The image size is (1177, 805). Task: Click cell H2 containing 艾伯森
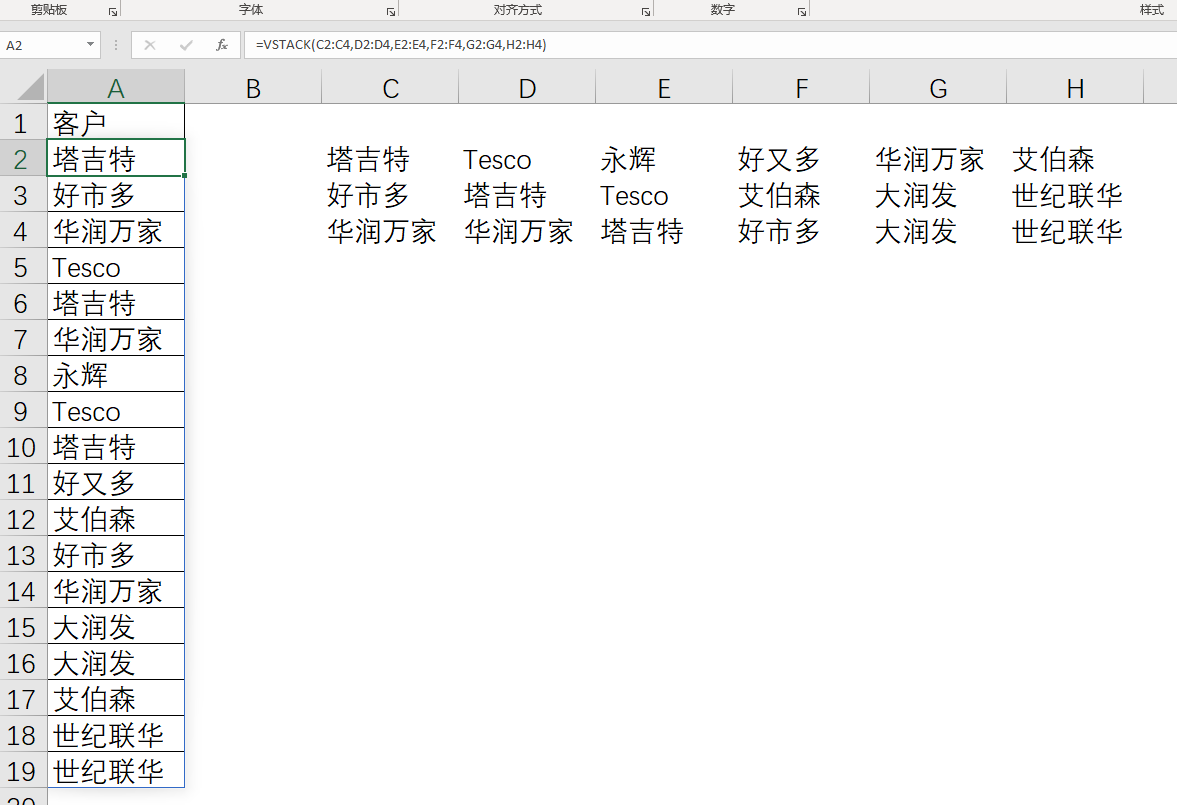coord(1075,158)
